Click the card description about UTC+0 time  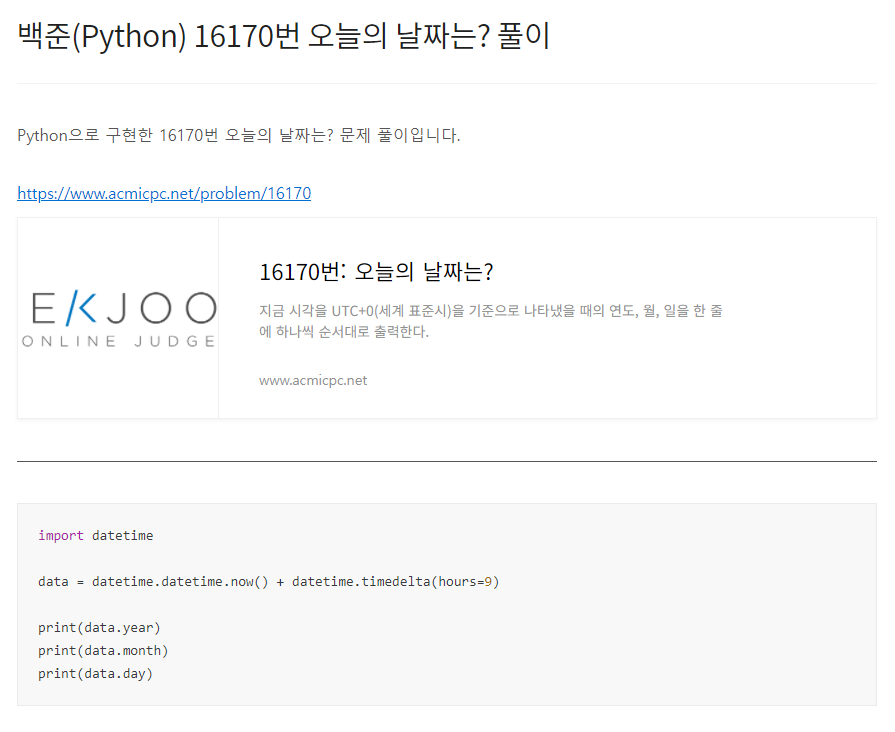491,321
